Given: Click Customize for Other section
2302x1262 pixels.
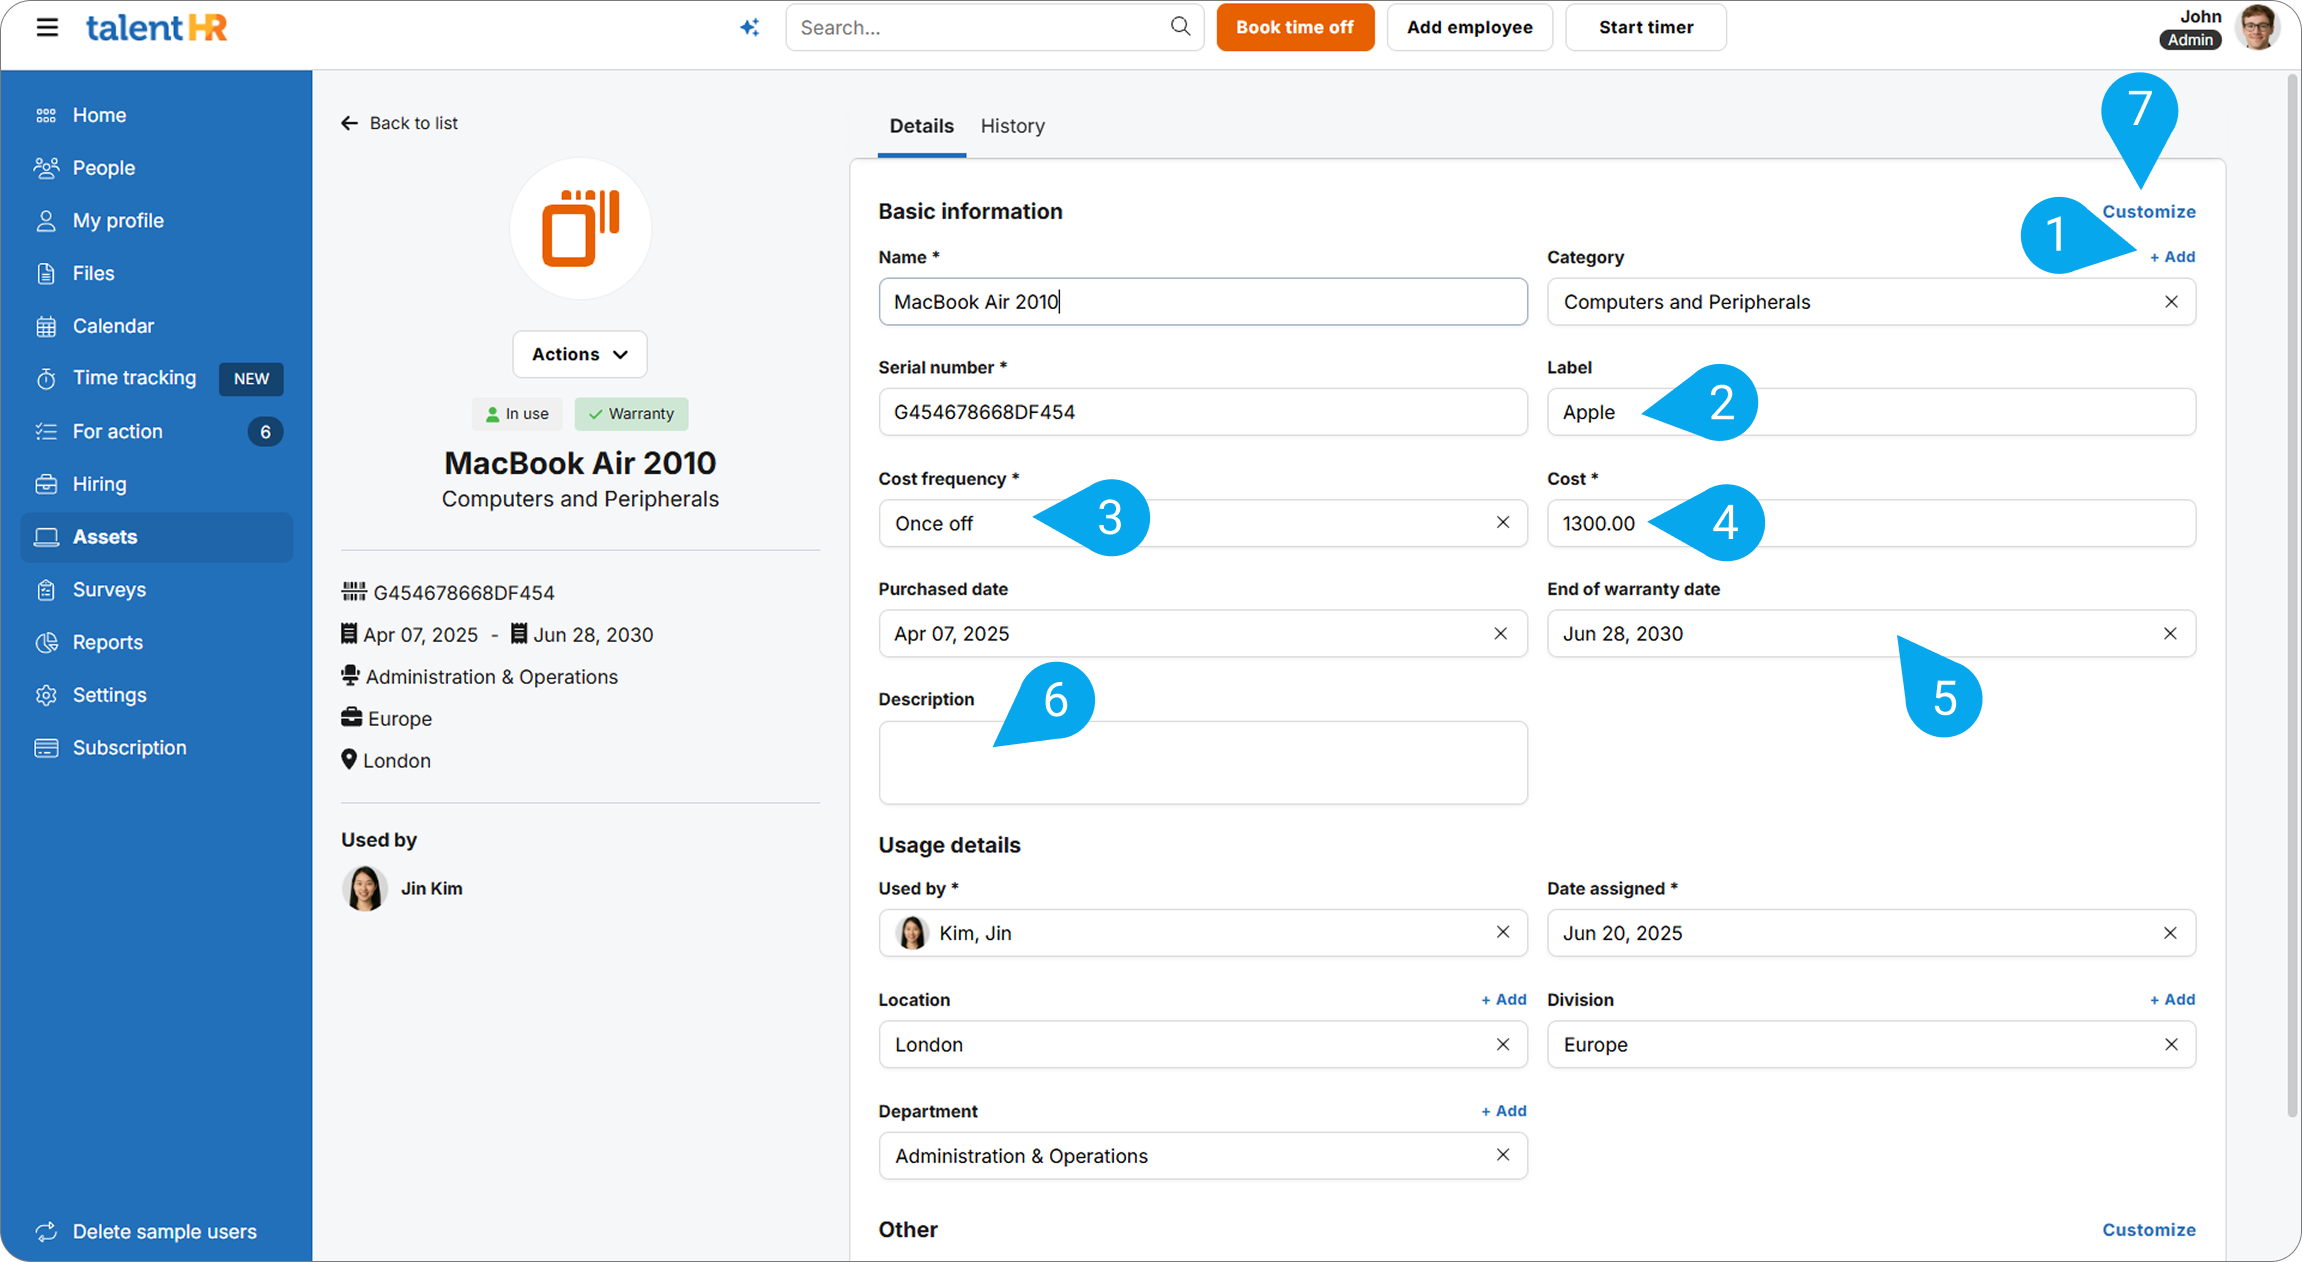Looking at the screenshot, I should pyautogui.click(x=2148, y=1230).
